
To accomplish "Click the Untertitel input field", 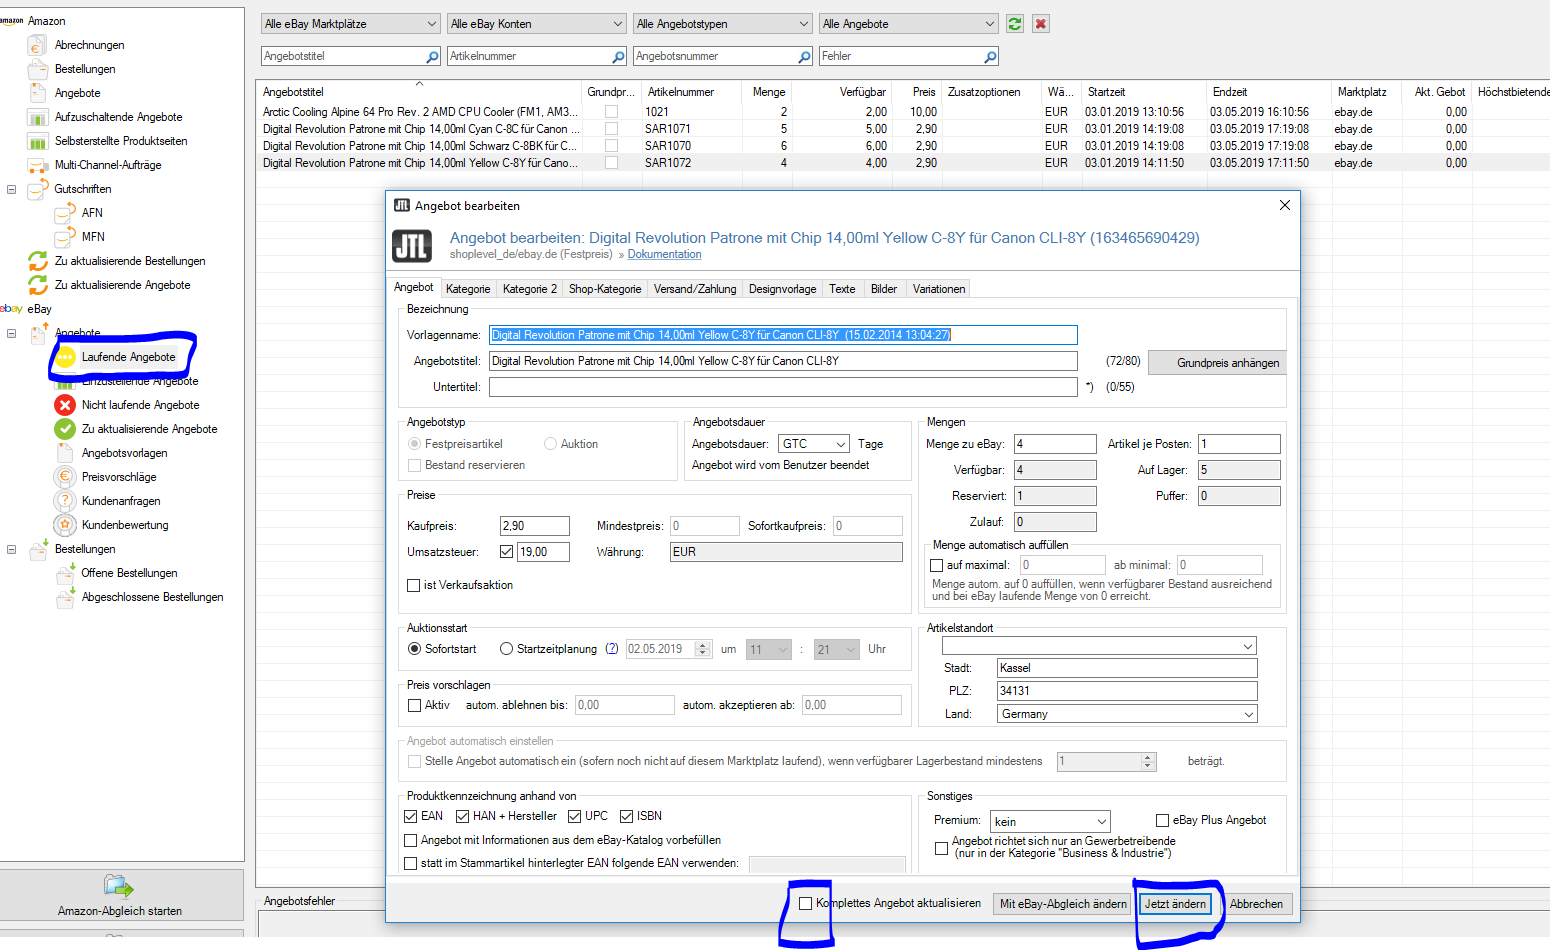I will pos(783,387).
